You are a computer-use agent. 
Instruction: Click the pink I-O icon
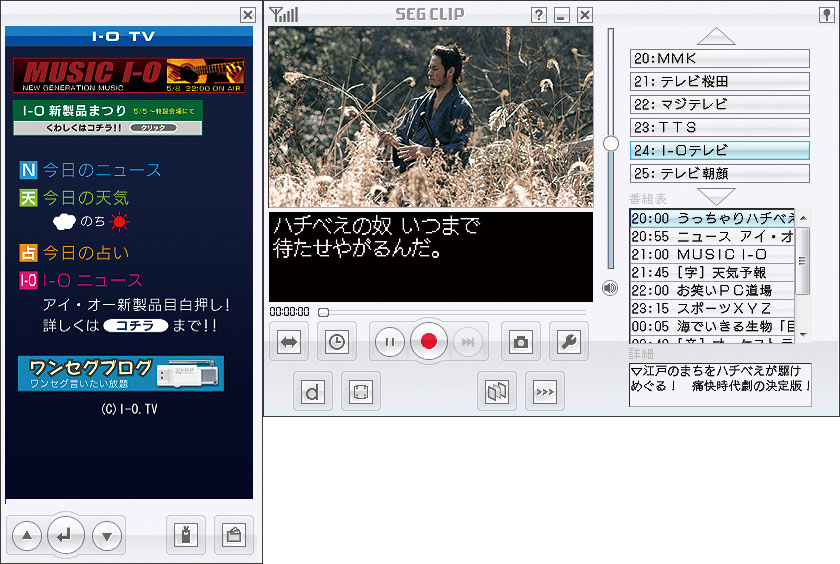click(x=28, y=280)
